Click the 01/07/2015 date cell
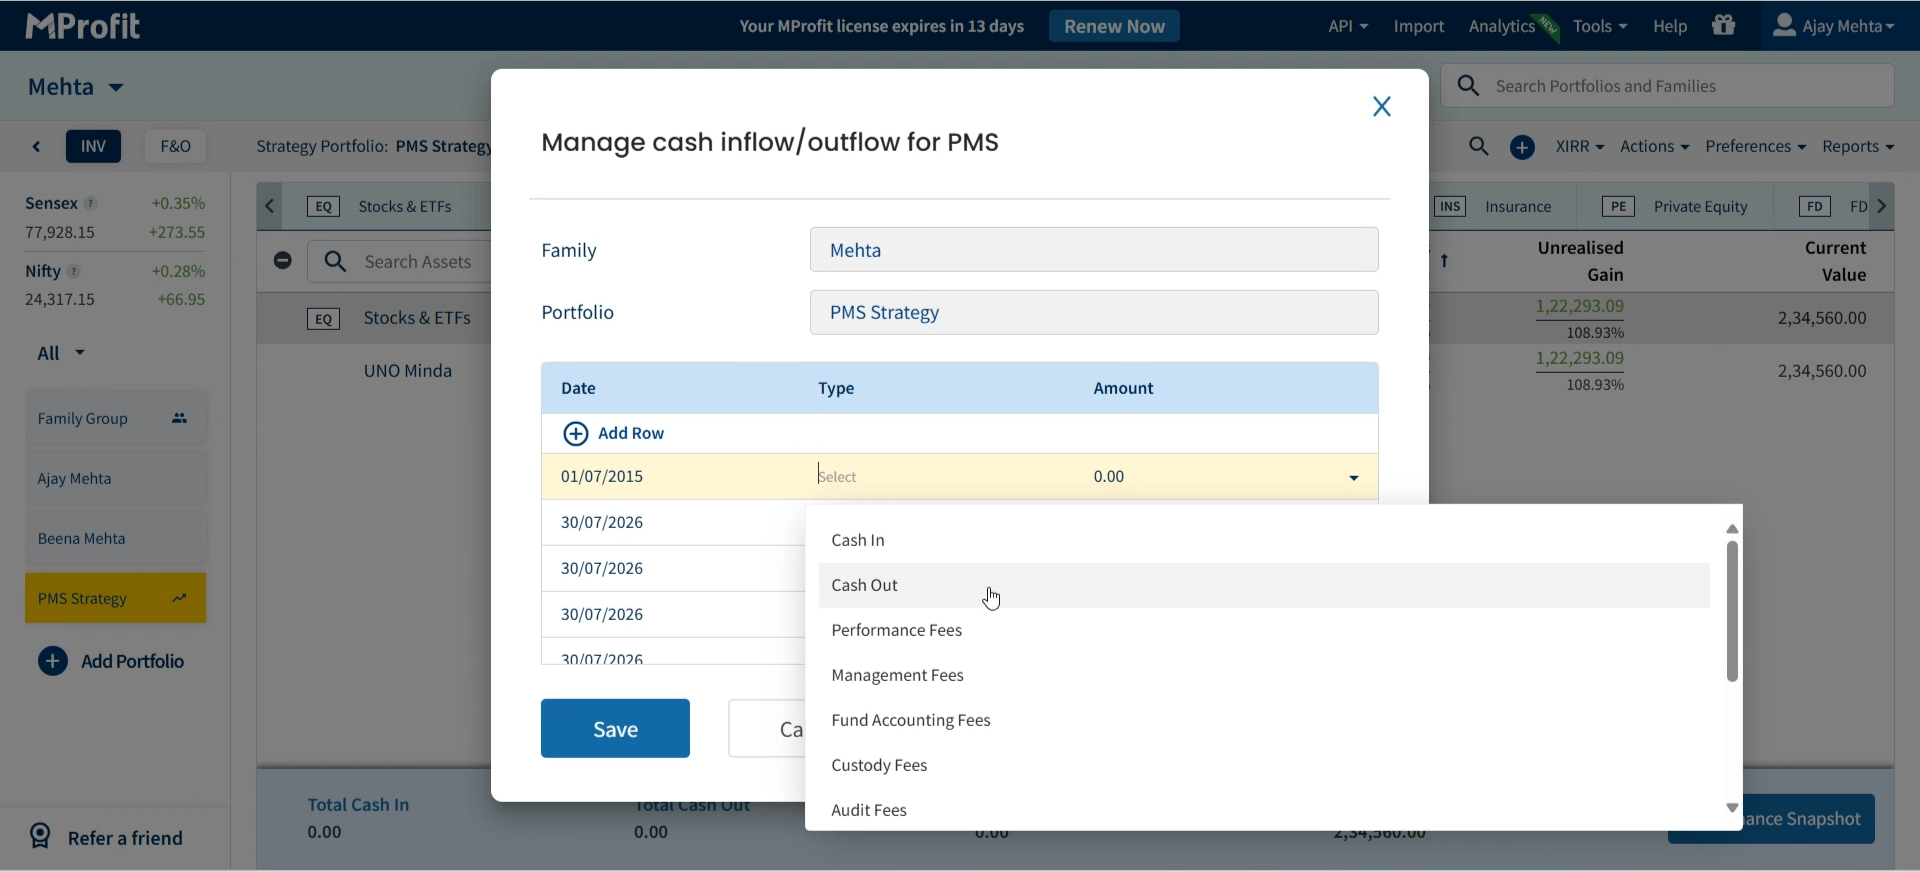This screenshot has width=1920, height=872. tap(602, 476)
